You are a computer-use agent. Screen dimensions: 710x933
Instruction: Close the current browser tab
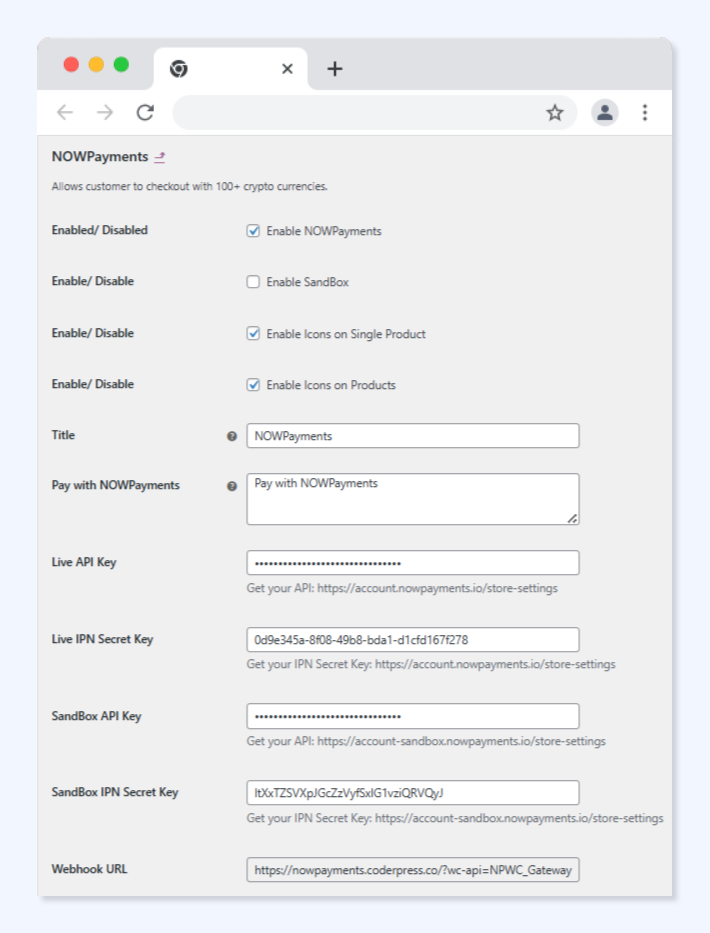(287, 69)
